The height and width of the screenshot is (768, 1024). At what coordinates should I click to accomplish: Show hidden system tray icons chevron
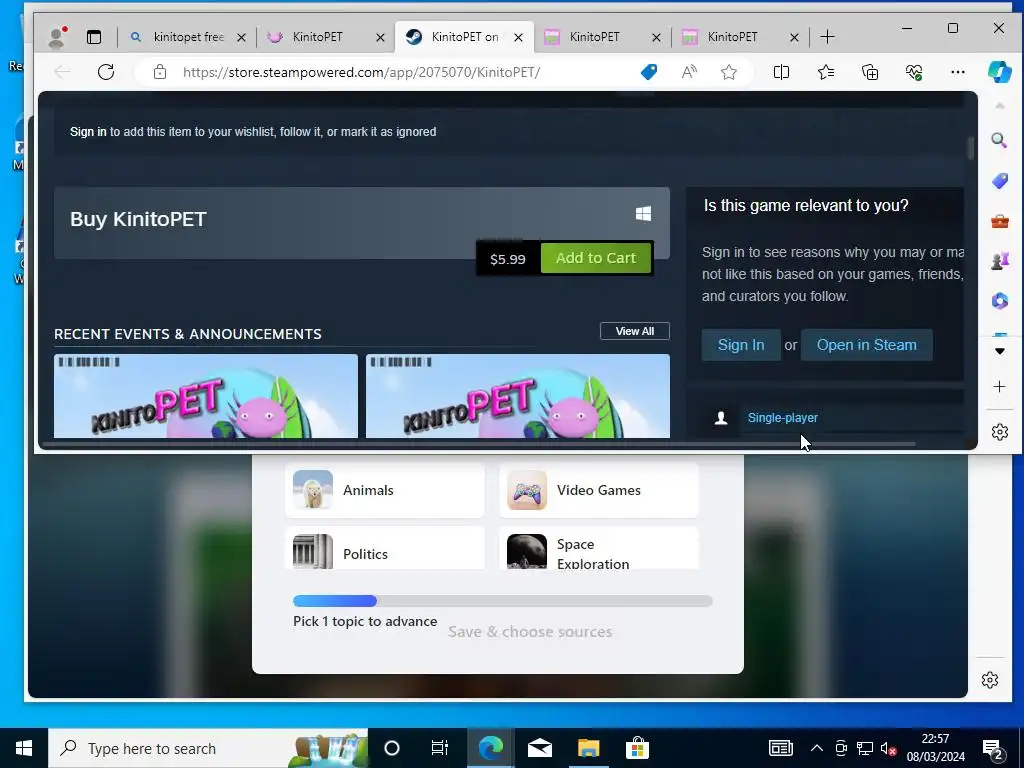pyautogui.click(x=816, y=748)
